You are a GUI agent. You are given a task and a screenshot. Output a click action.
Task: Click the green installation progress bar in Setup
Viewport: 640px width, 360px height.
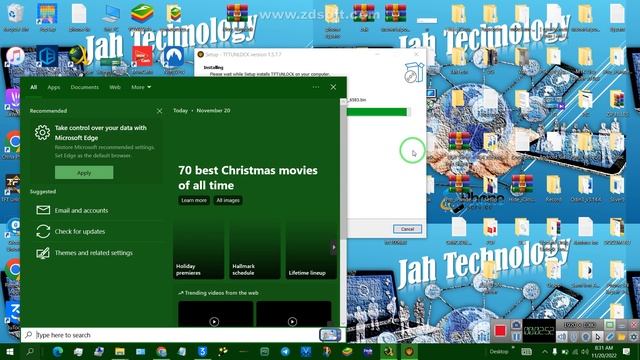[376, 112]
